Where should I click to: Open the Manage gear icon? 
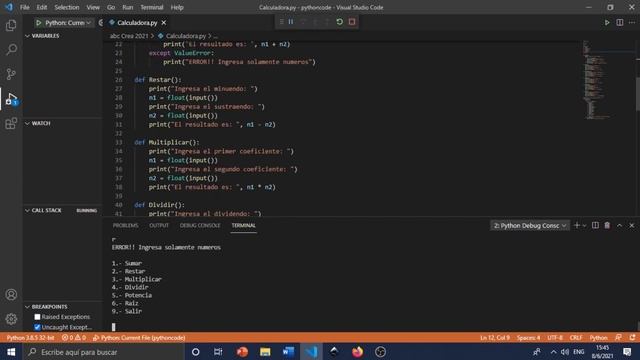pyautogui.click(x=11, y=319)
